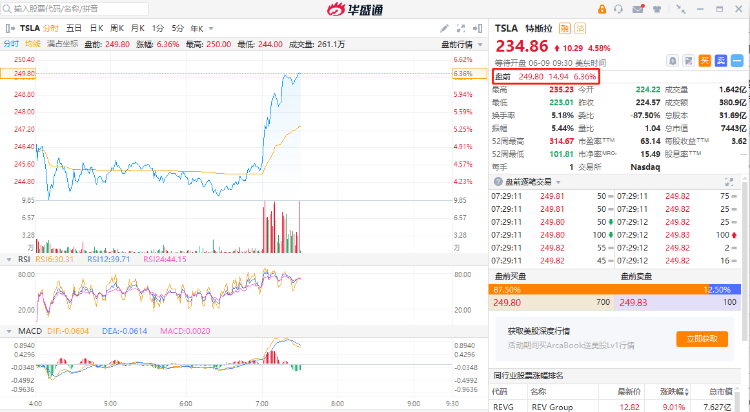Switch to the 1分 chart tab
Viewport: 750px width, 412px height.
pos(158,28)
